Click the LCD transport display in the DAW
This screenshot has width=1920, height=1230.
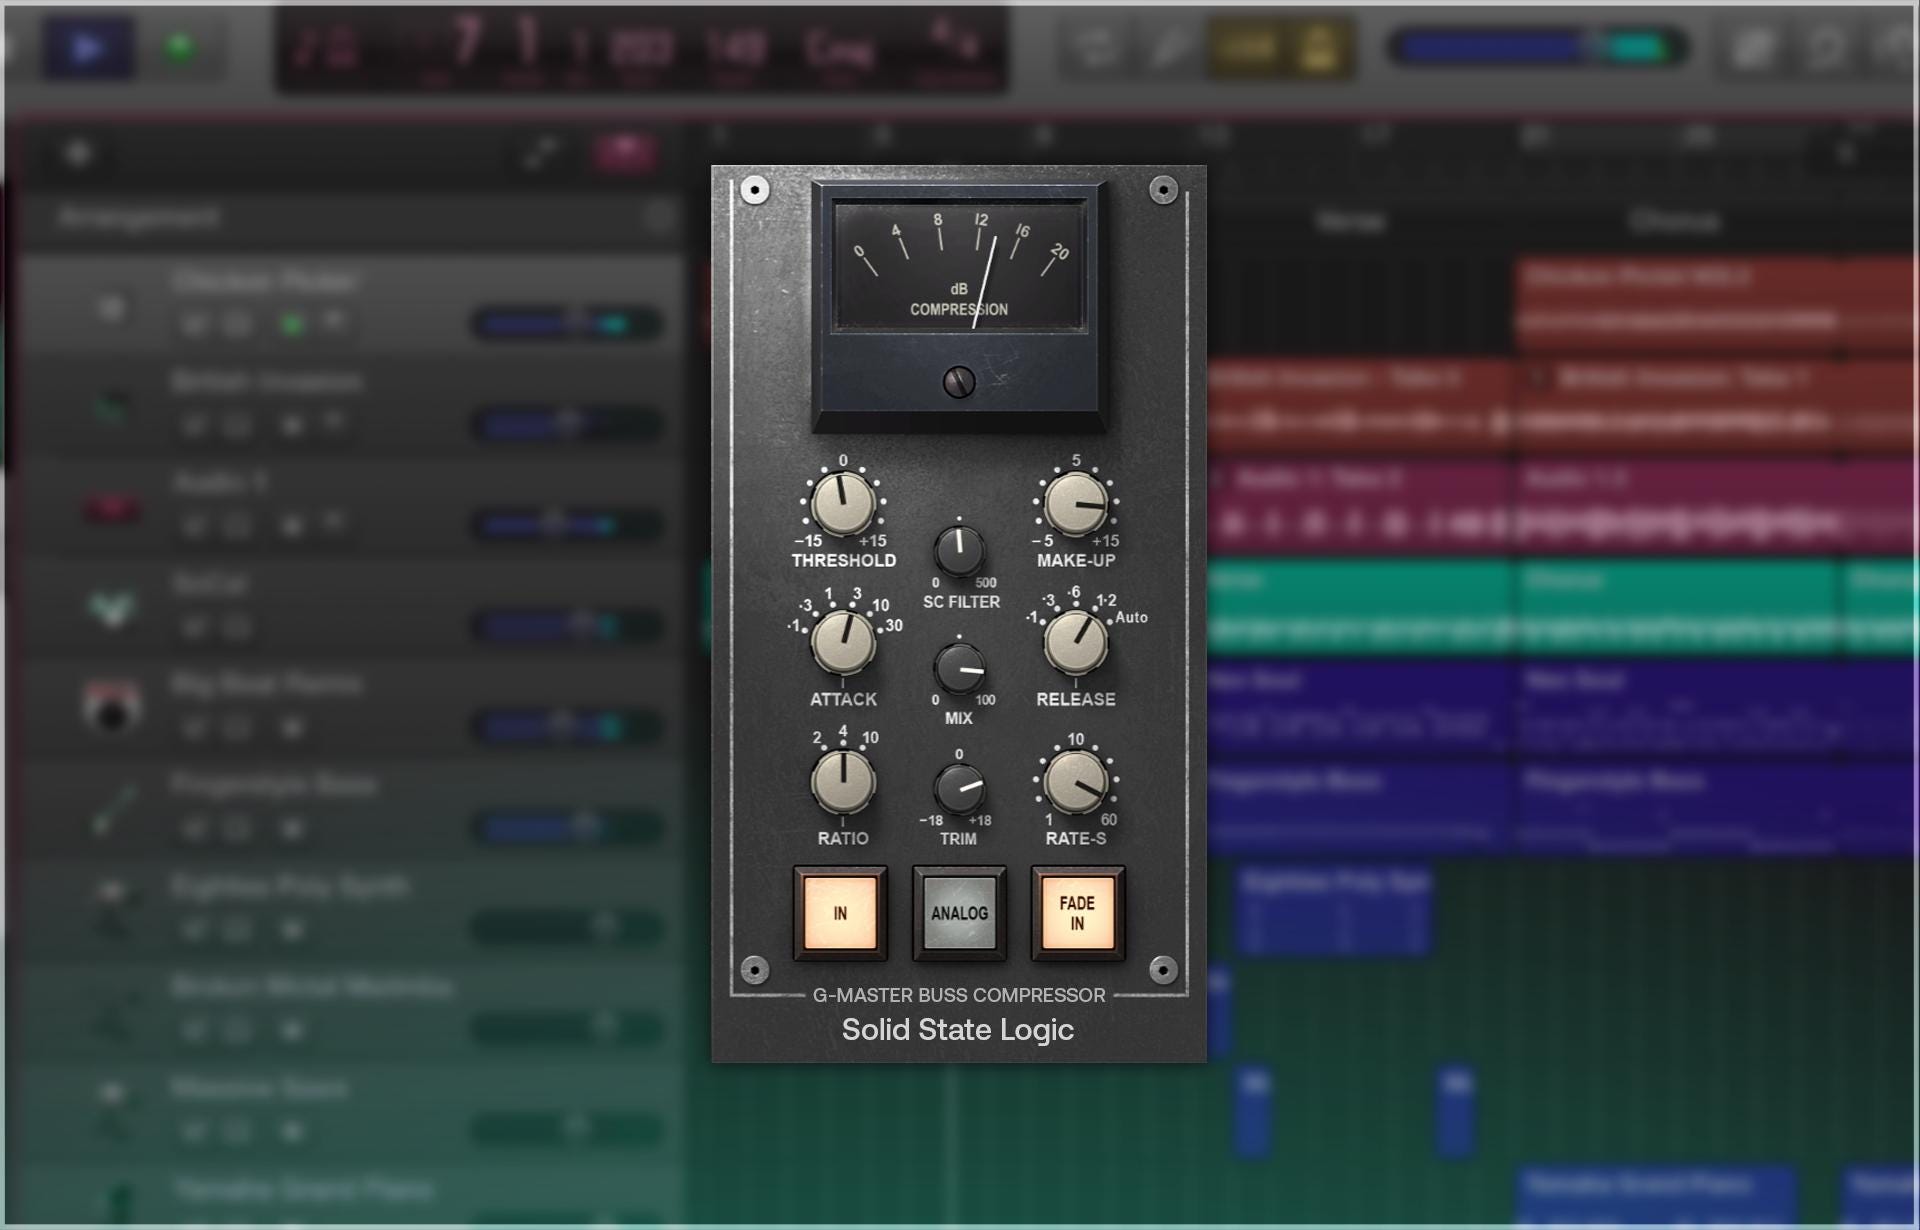pyautogui.click(x=641, y=48)
